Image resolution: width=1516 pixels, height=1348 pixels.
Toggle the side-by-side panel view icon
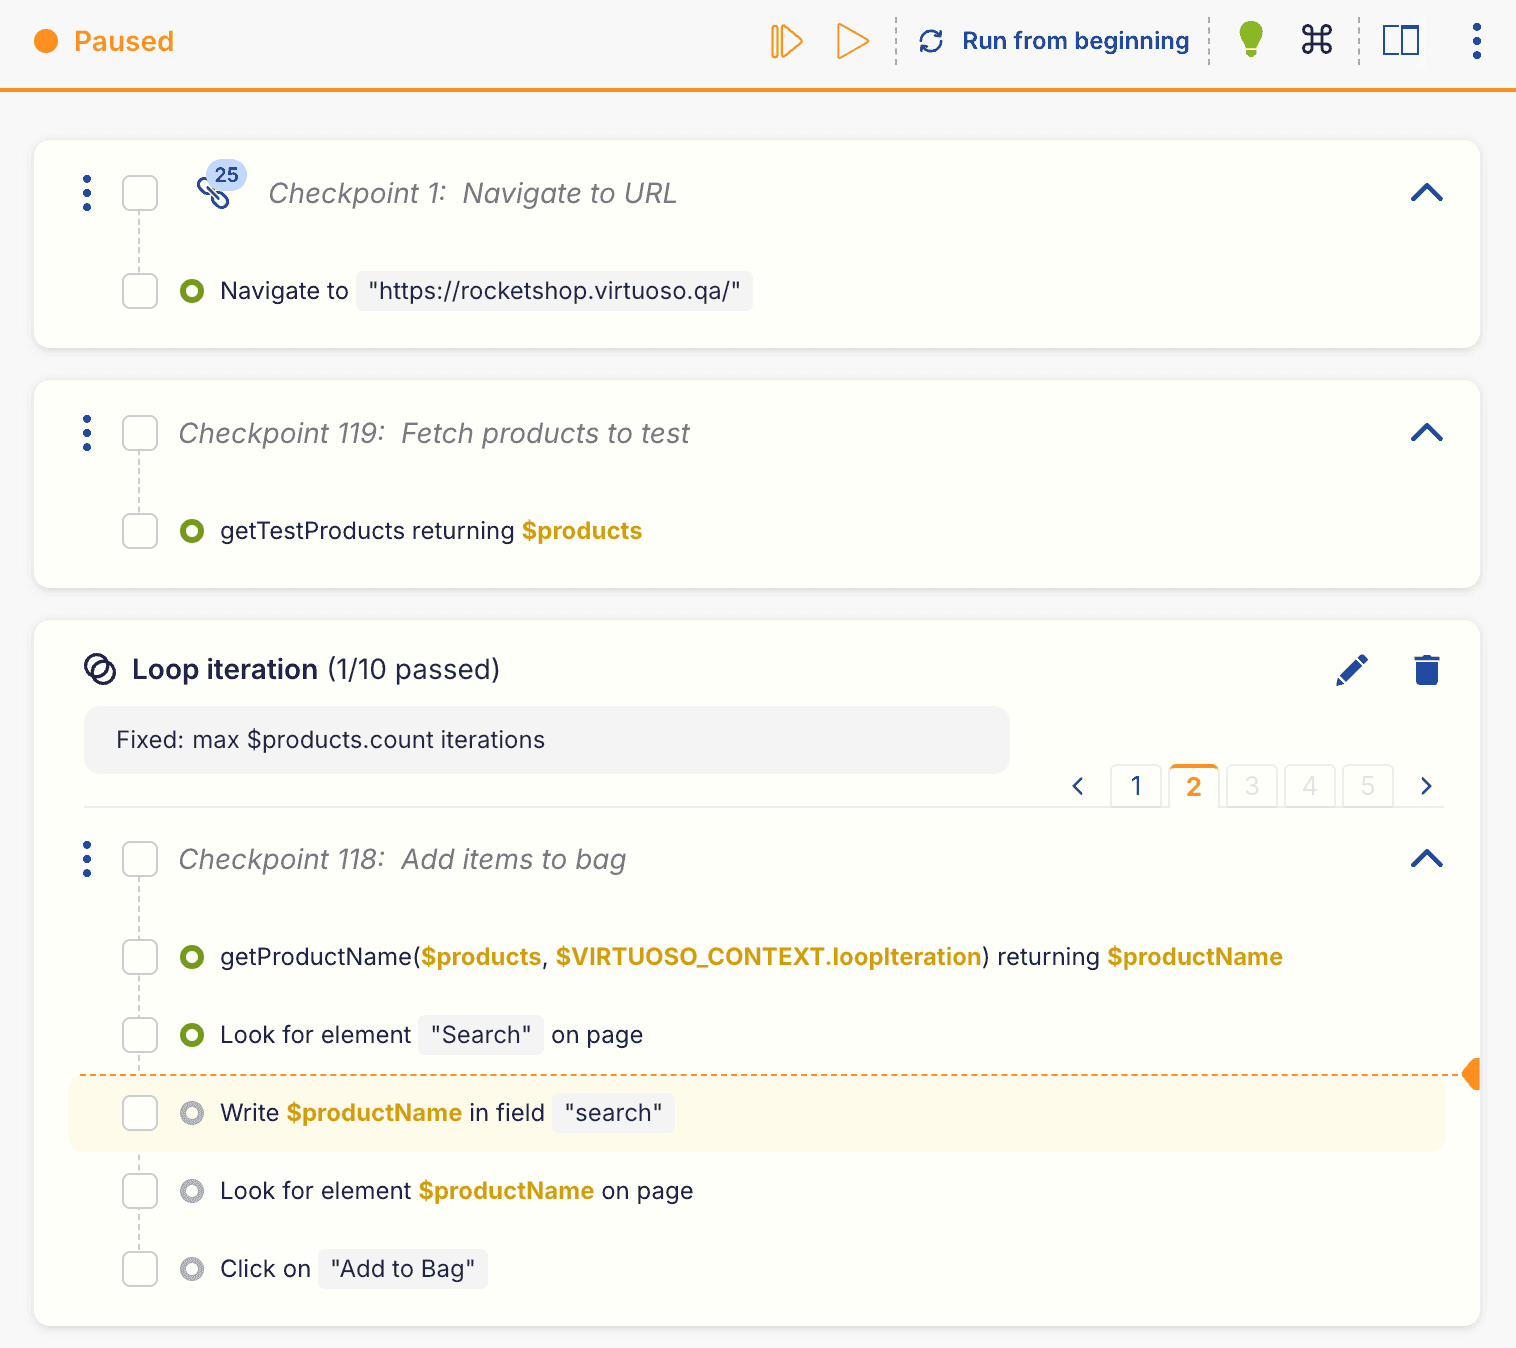pos(1400,41)
